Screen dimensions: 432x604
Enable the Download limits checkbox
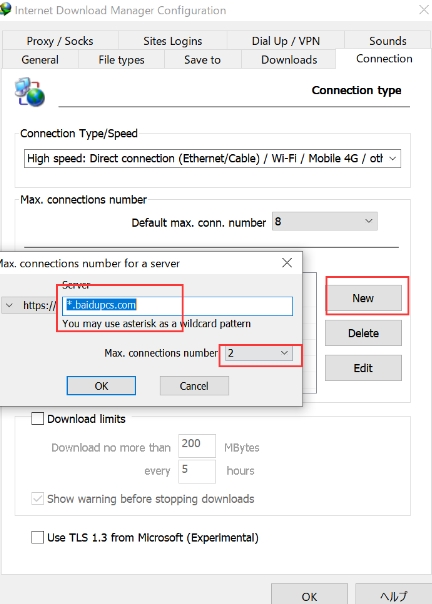click(37, 418)
